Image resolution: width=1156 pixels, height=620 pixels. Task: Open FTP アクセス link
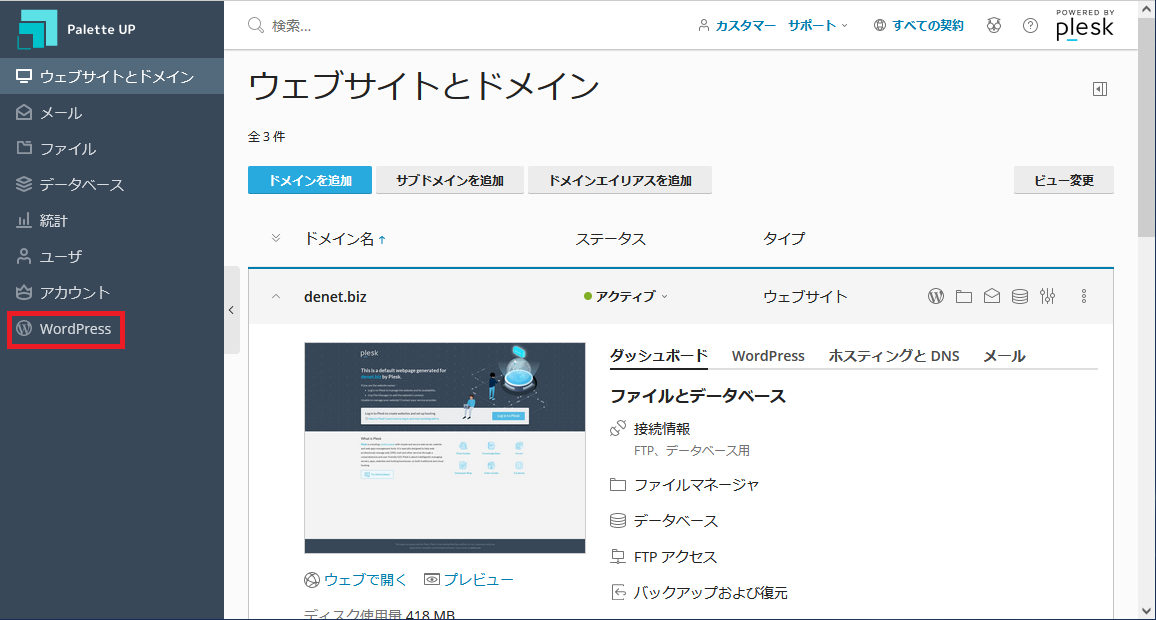tap(675, 557)
